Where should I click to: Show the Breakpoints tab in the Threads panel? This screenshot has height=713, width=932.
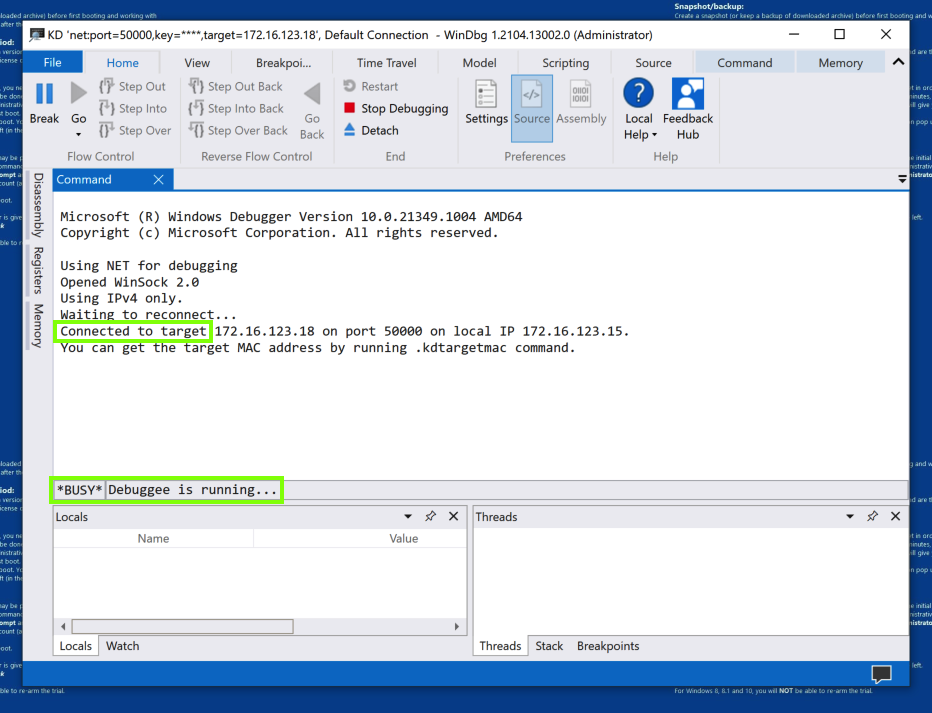tap(607, 646)
